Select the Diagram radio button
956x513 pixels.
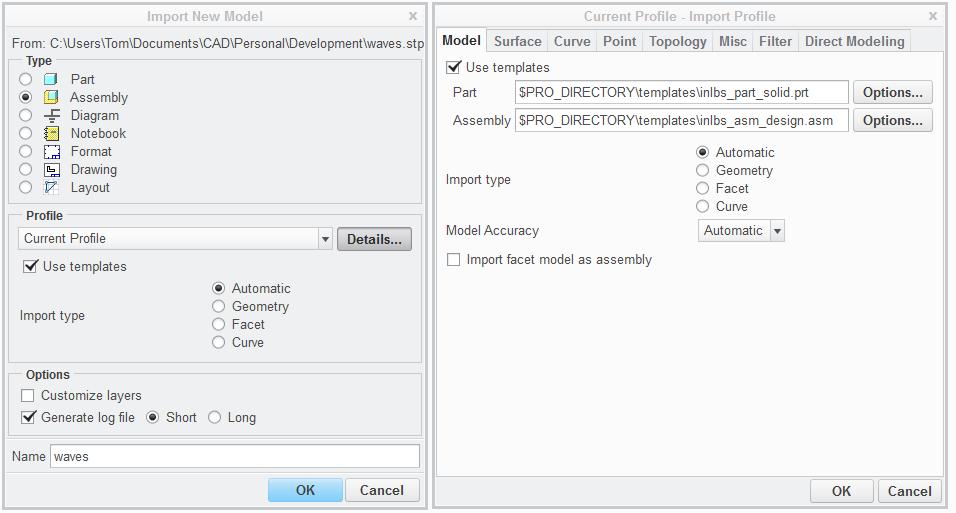(x=26, y=115)
